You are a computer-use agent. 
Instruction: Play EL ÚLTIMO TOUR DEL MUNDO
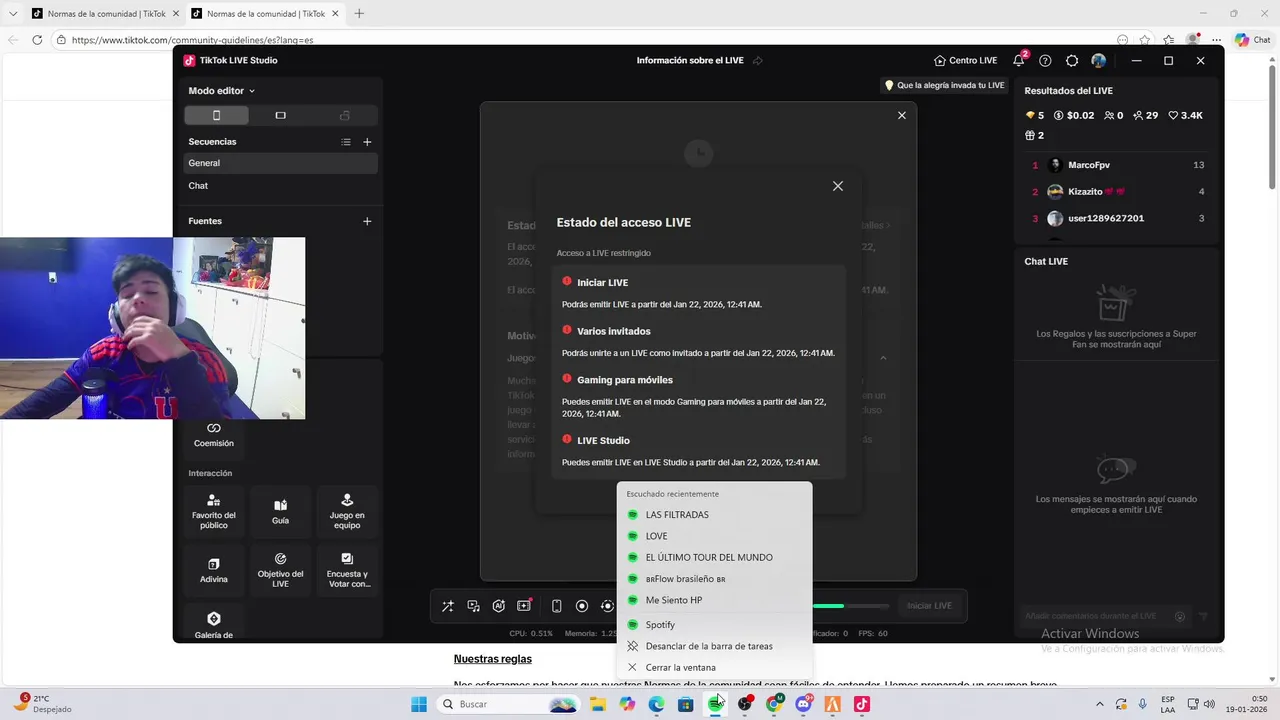click(x=714, y=557)
